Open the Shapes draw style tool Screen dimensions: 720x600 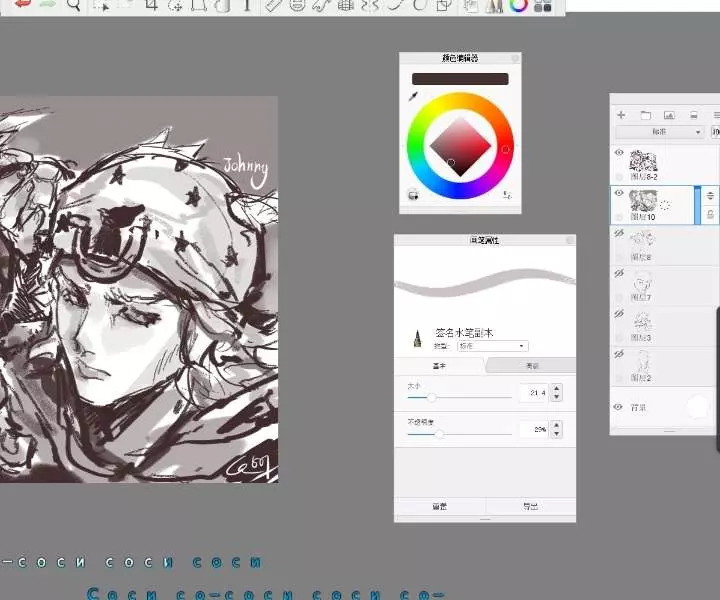click(x=444, y=6)
